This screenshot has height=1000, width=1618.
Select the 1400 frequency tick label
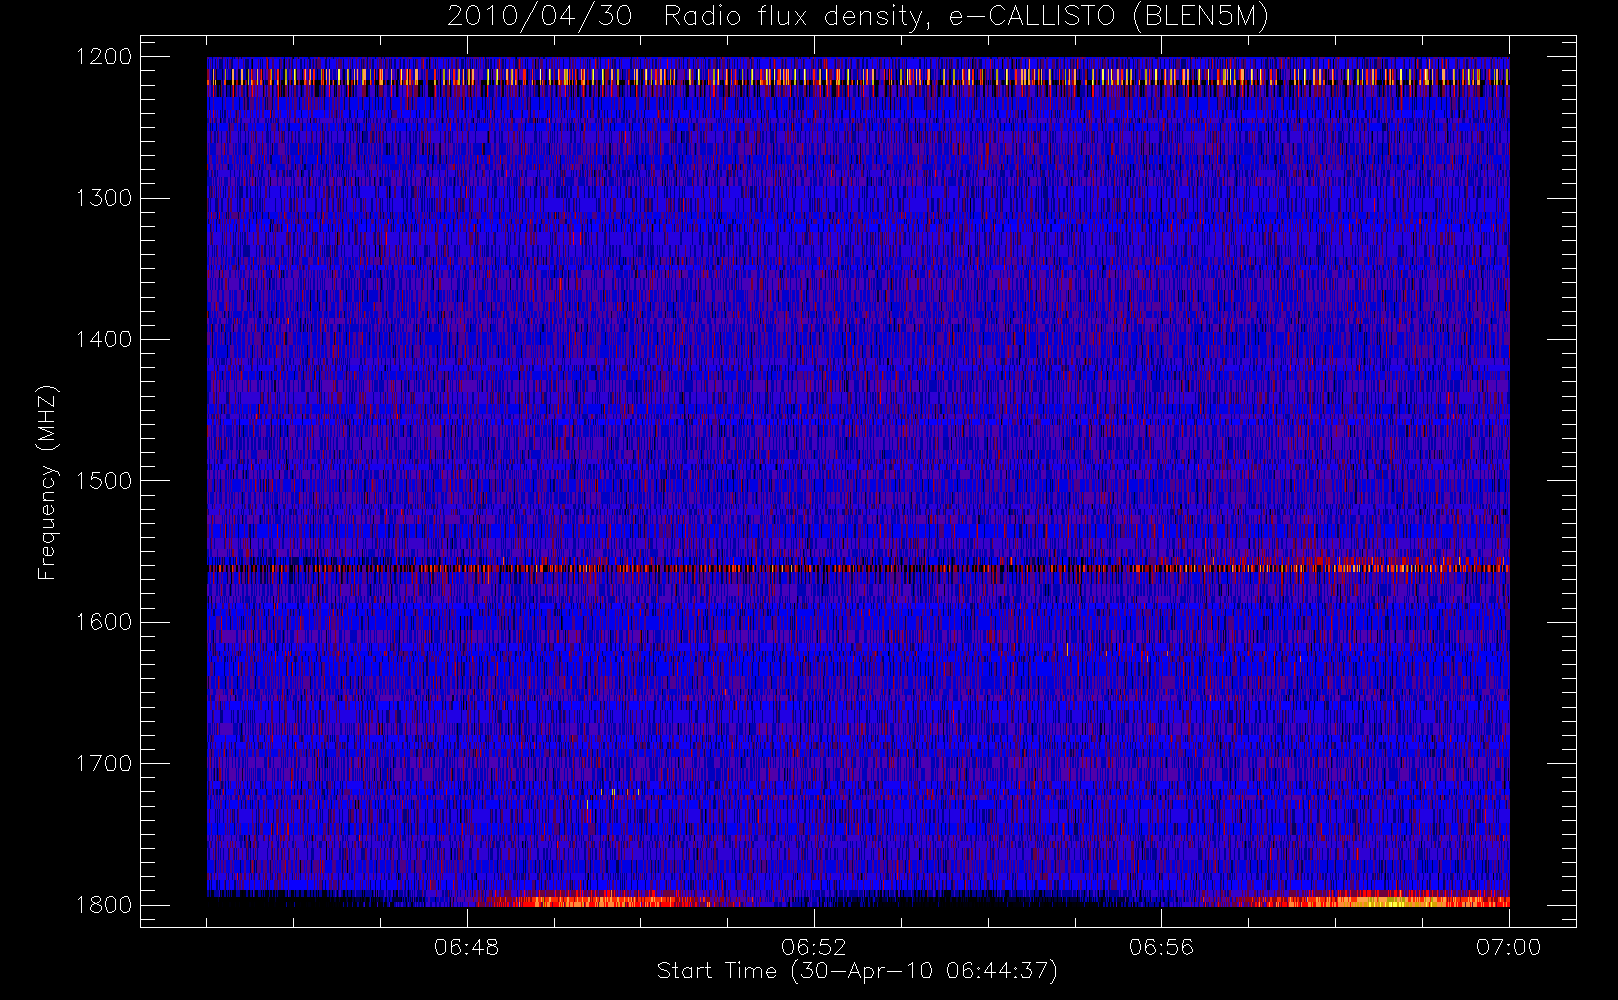click(104, 339)
